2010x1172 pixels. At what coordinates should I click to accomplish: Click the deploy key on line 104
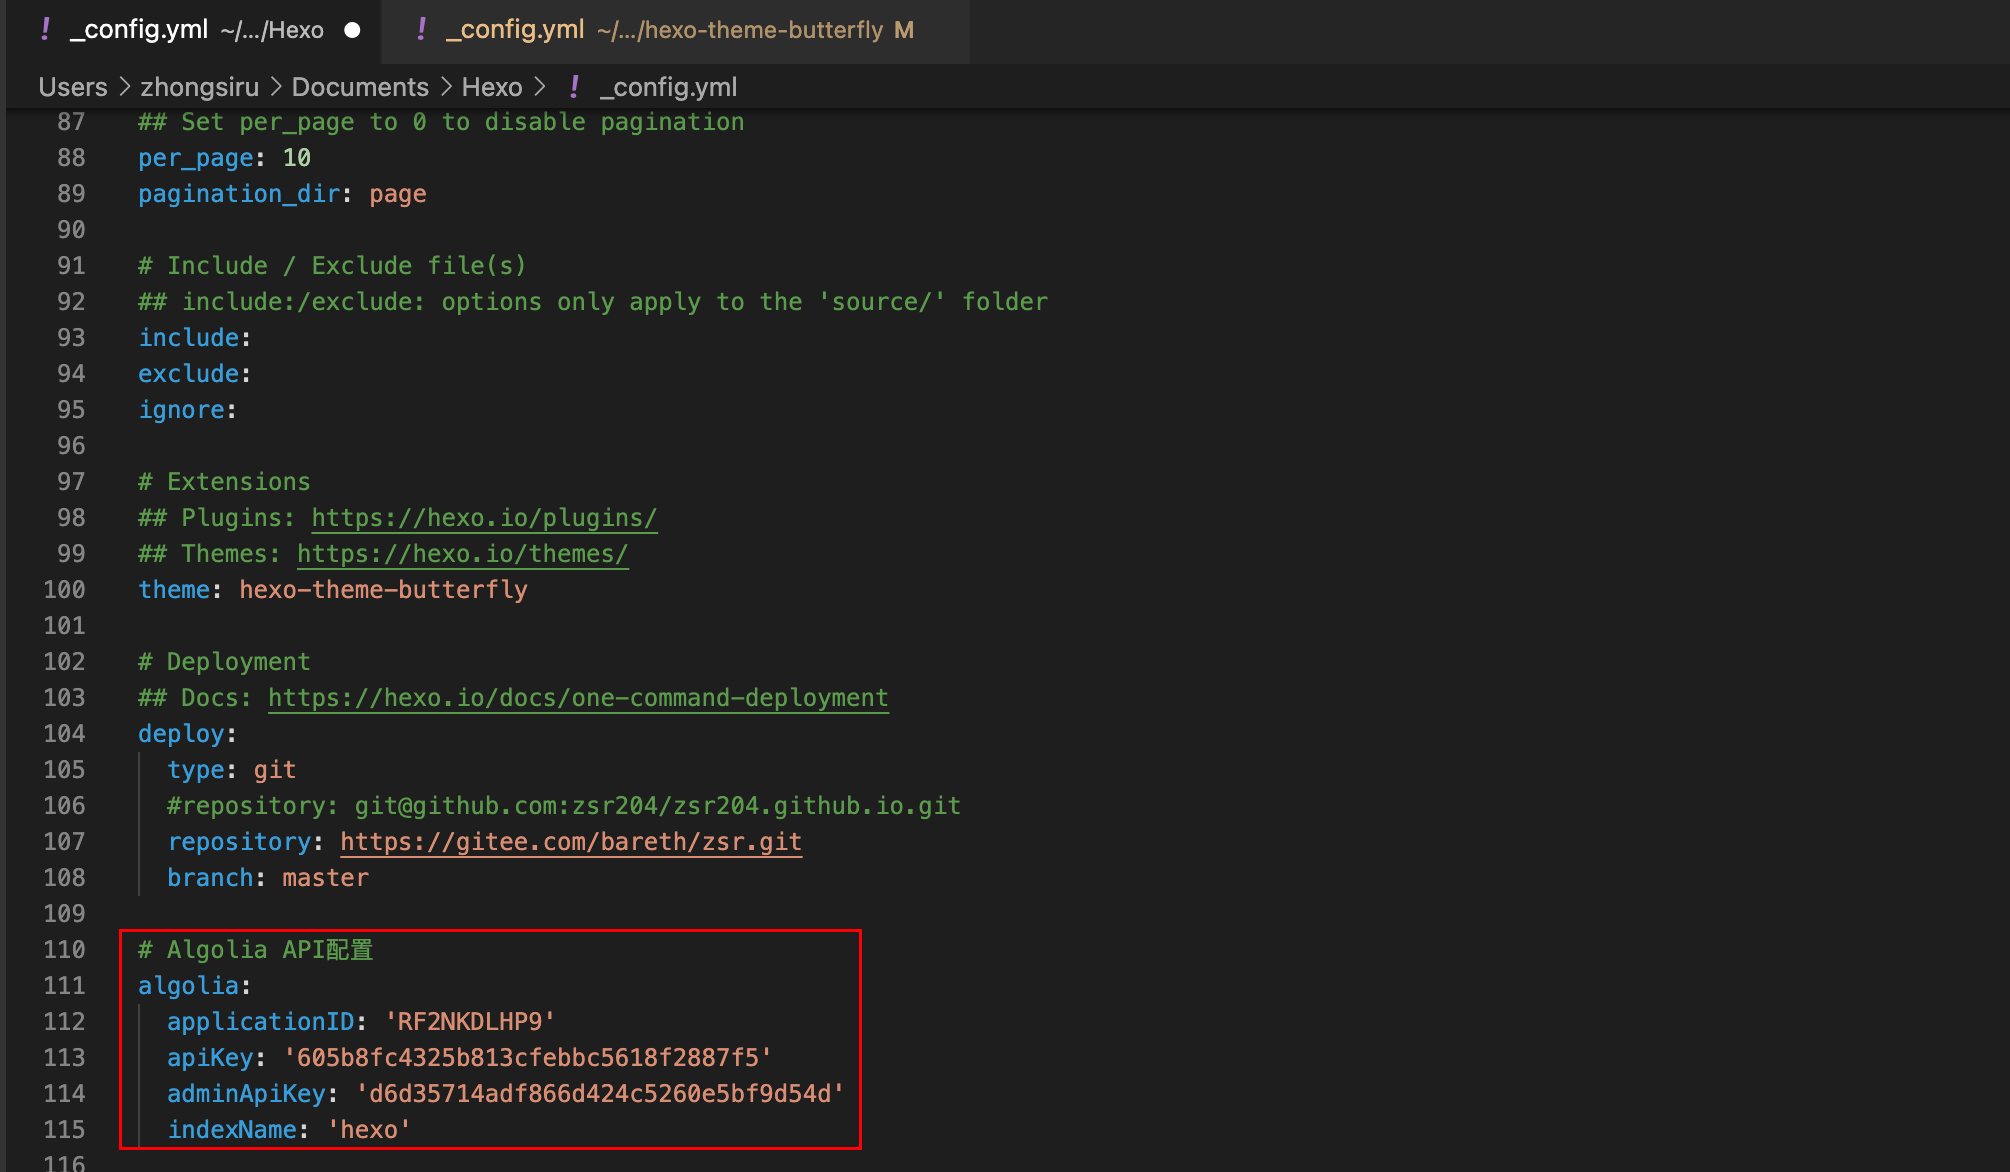181,734
